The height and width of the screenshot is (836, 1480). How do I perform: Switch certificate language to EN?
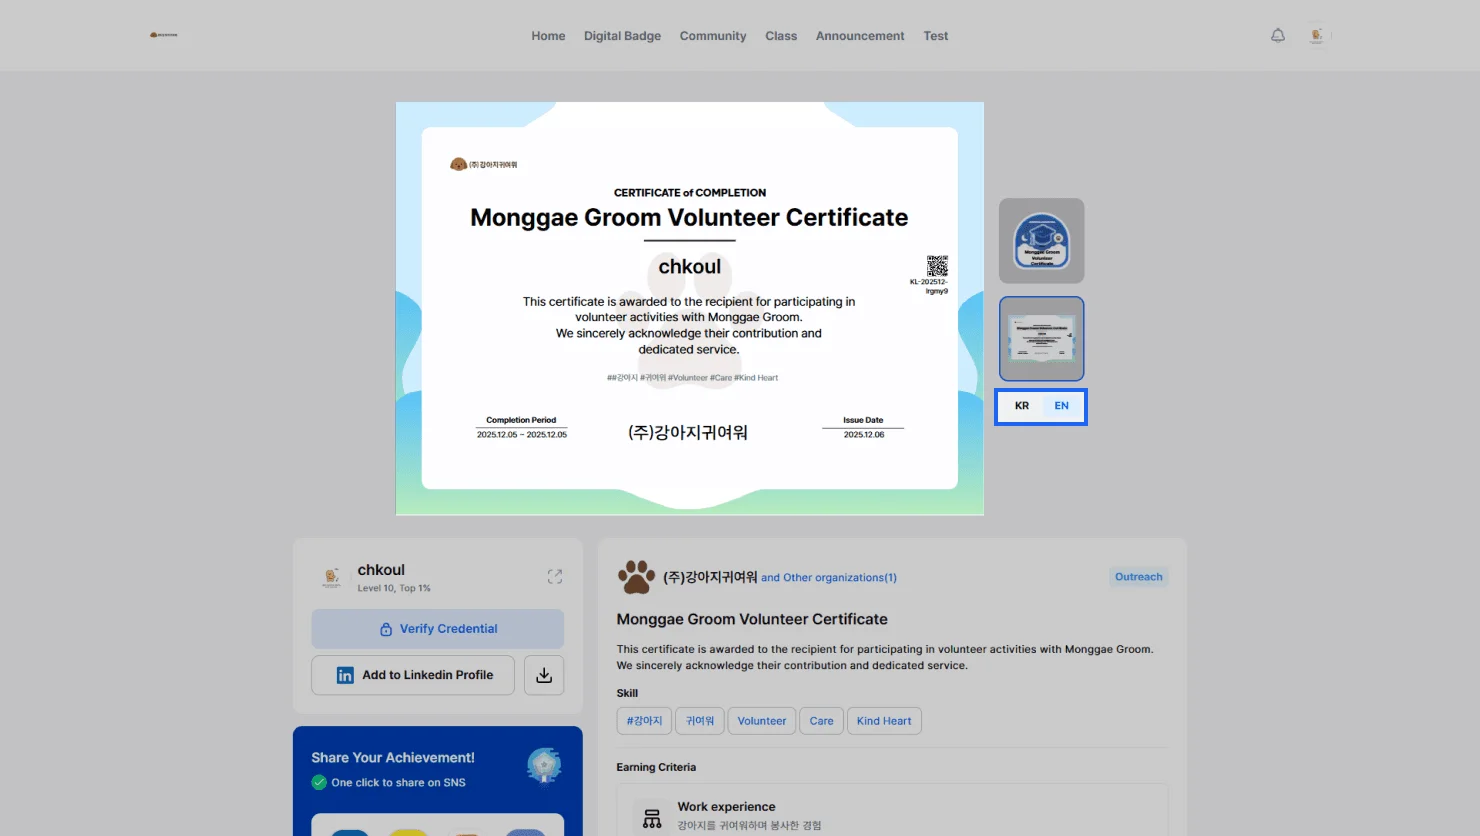[1061, 406]
